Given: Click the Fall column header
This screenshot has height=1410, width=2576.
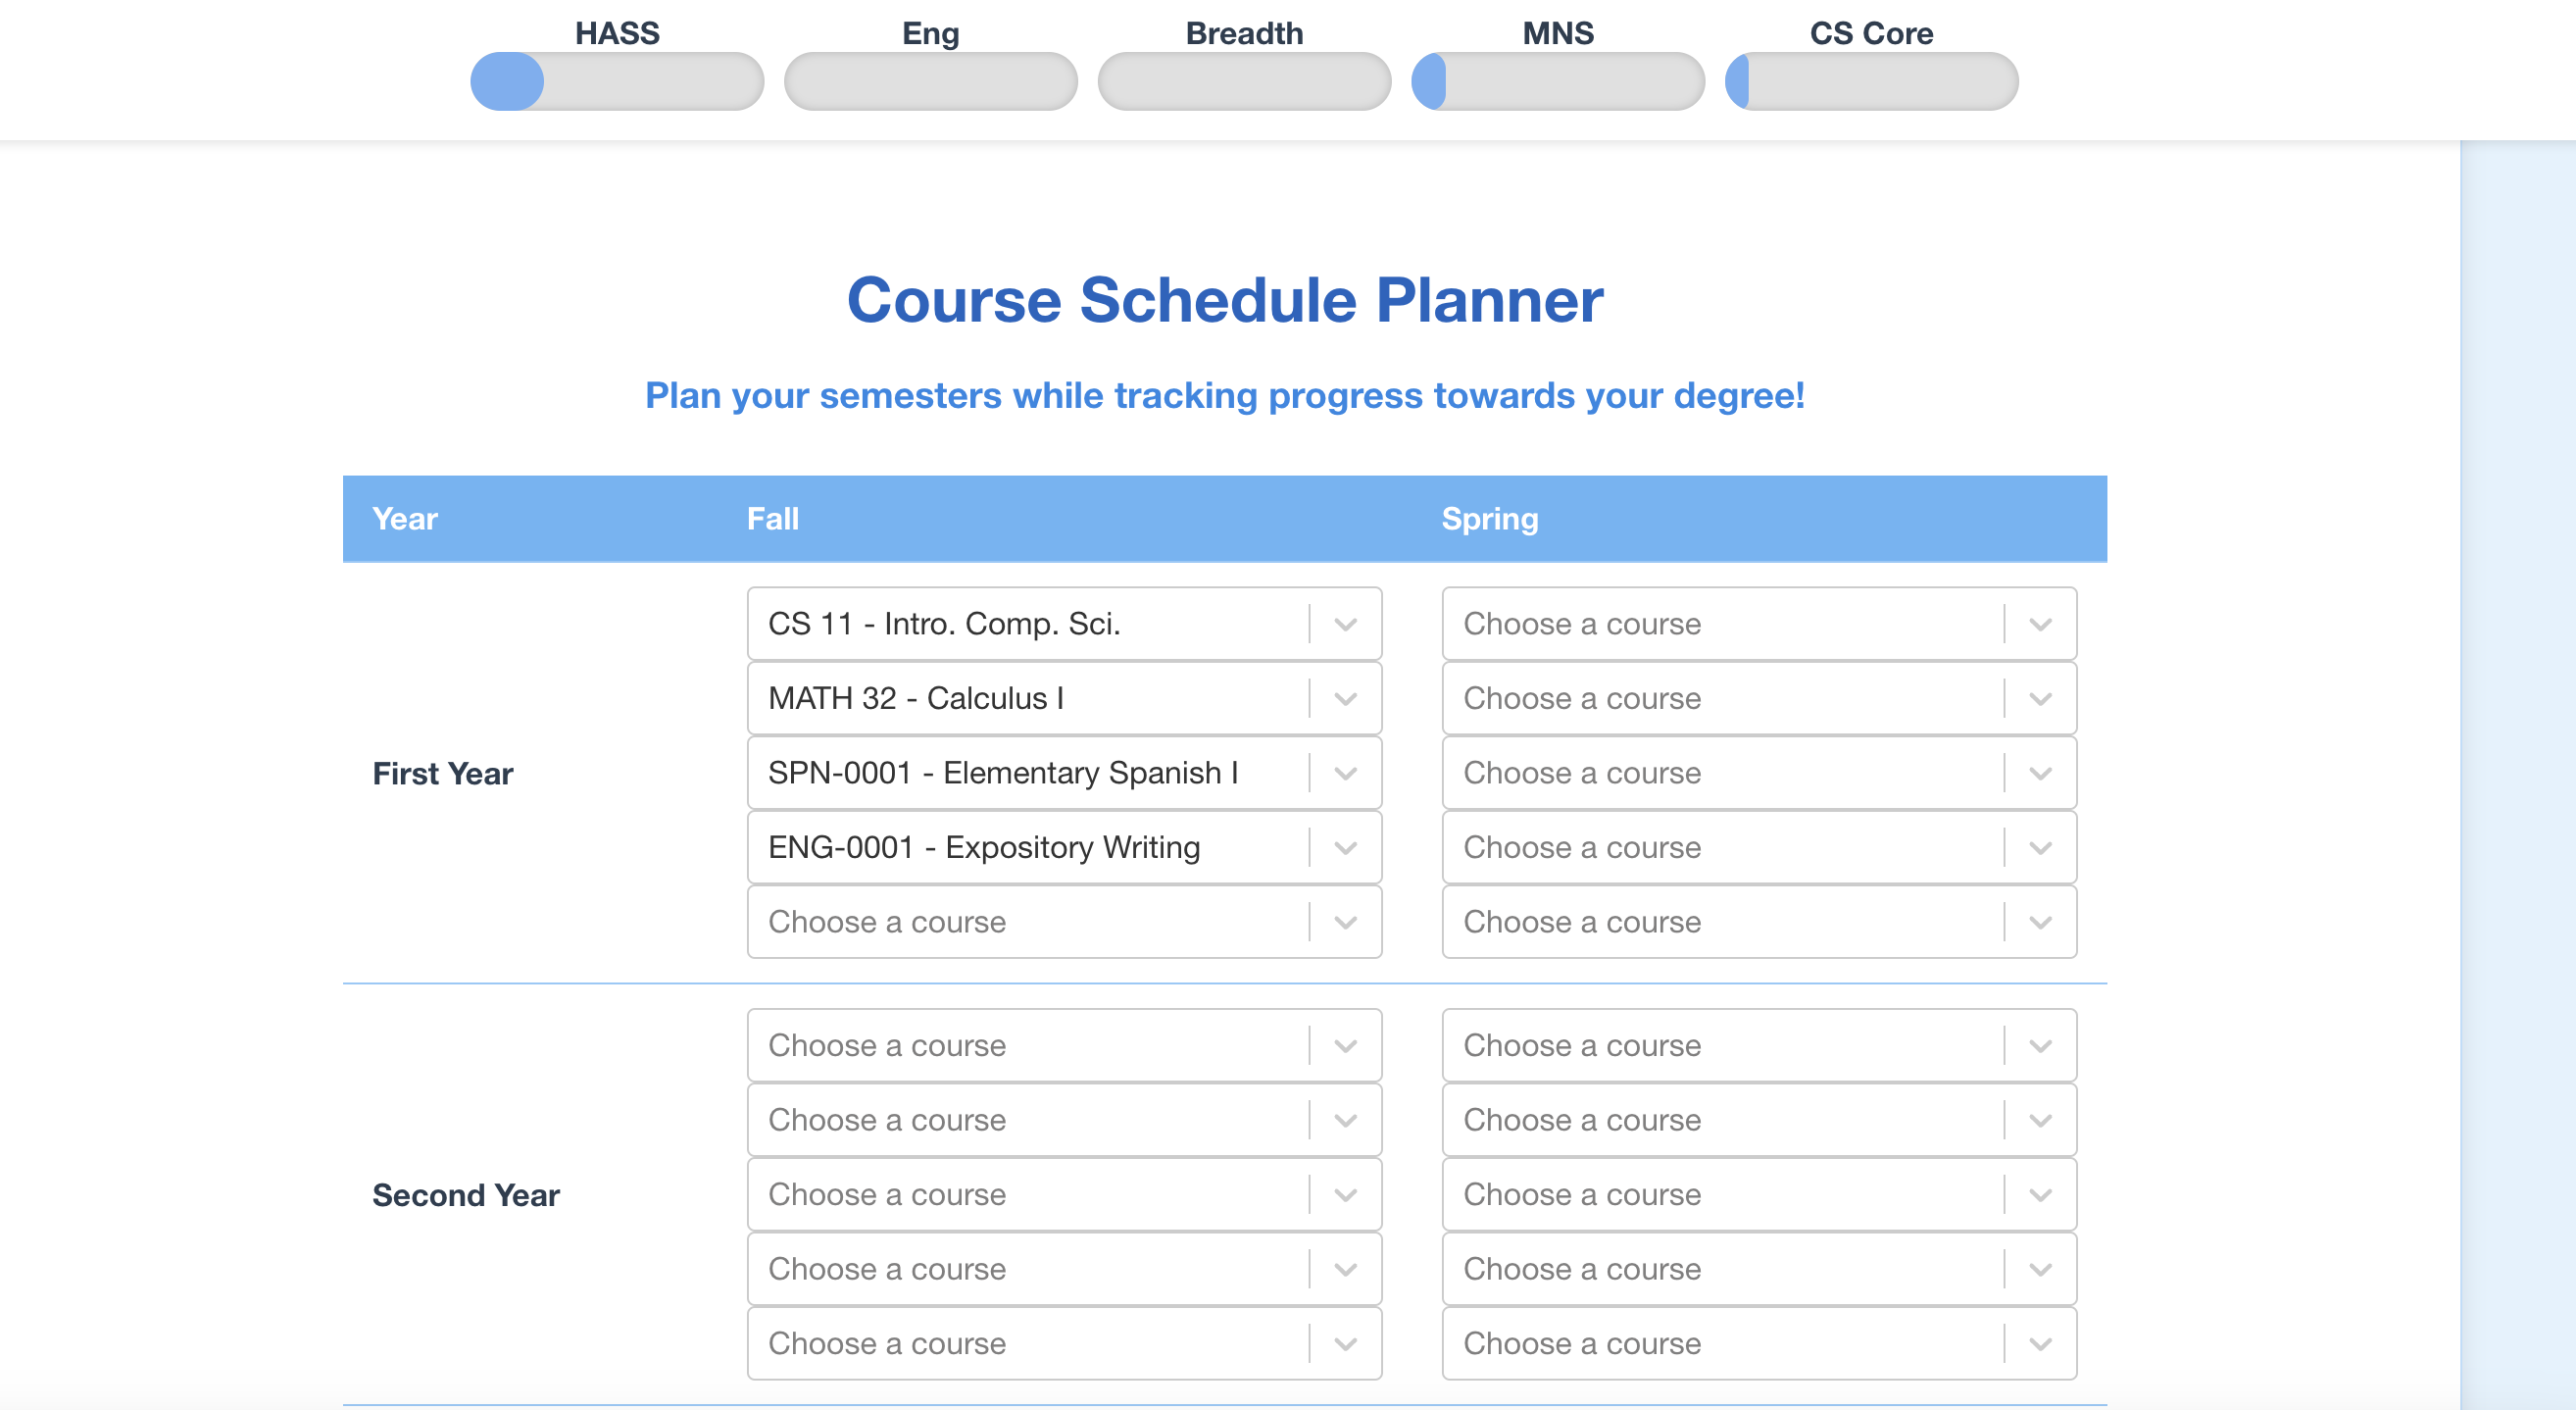Looking at the screenshot, I should [x=773, y=519].
